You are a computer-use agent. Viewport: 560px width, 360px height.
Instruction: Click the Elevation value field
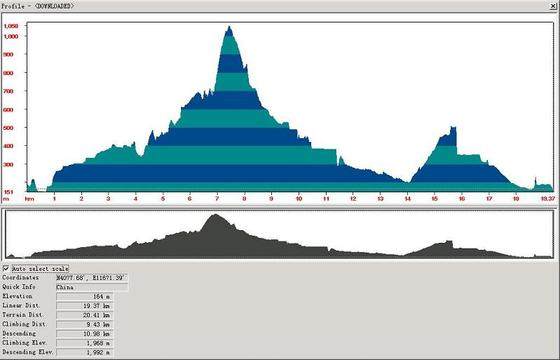coord(84,296)
